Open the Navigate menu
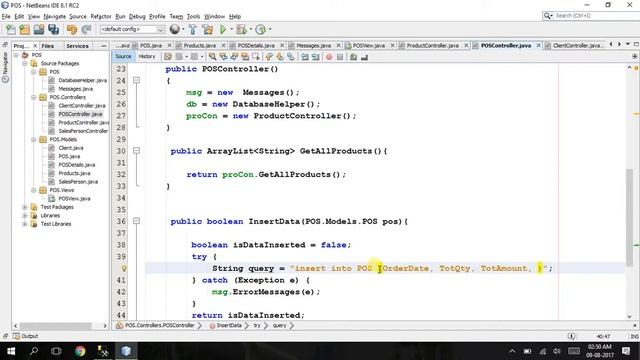 coord(55,16)
